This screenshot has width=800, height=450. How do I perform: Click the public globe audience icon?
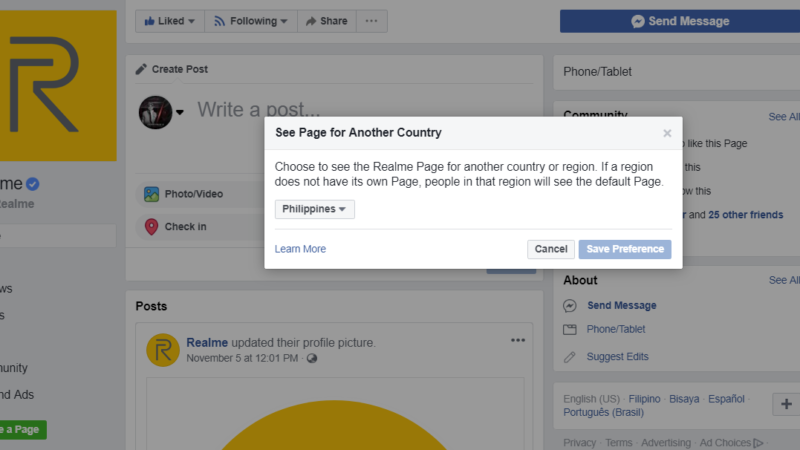pyautogui.click(x=312, y=358)
